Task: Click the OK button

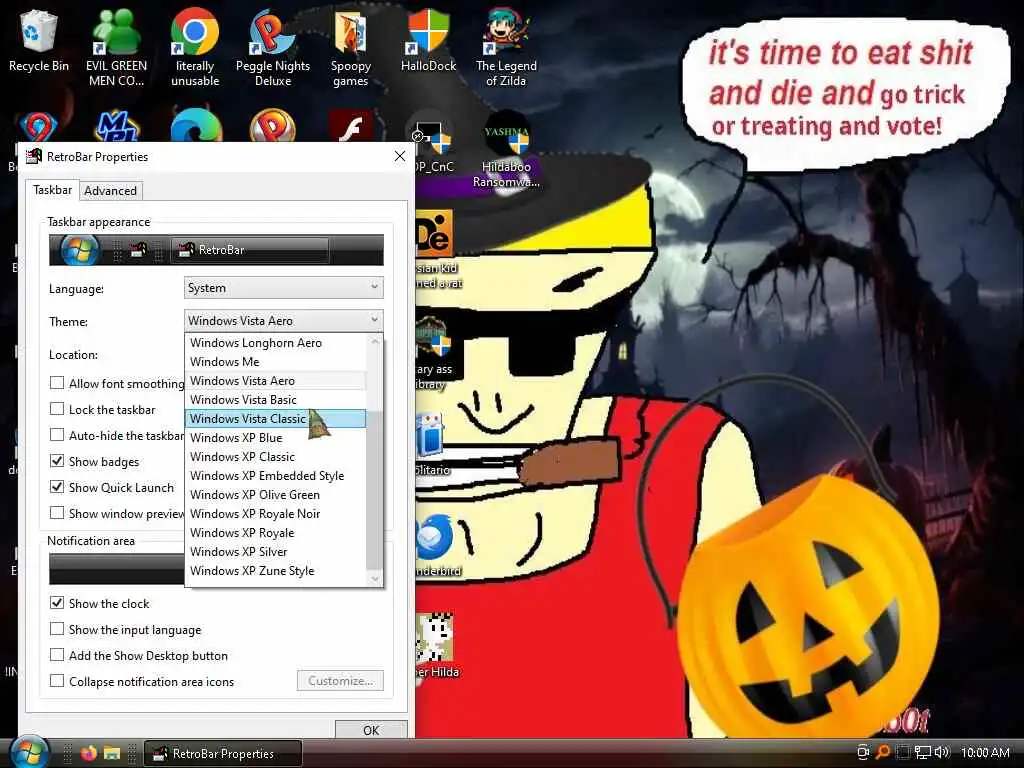Action: [371, 729]
